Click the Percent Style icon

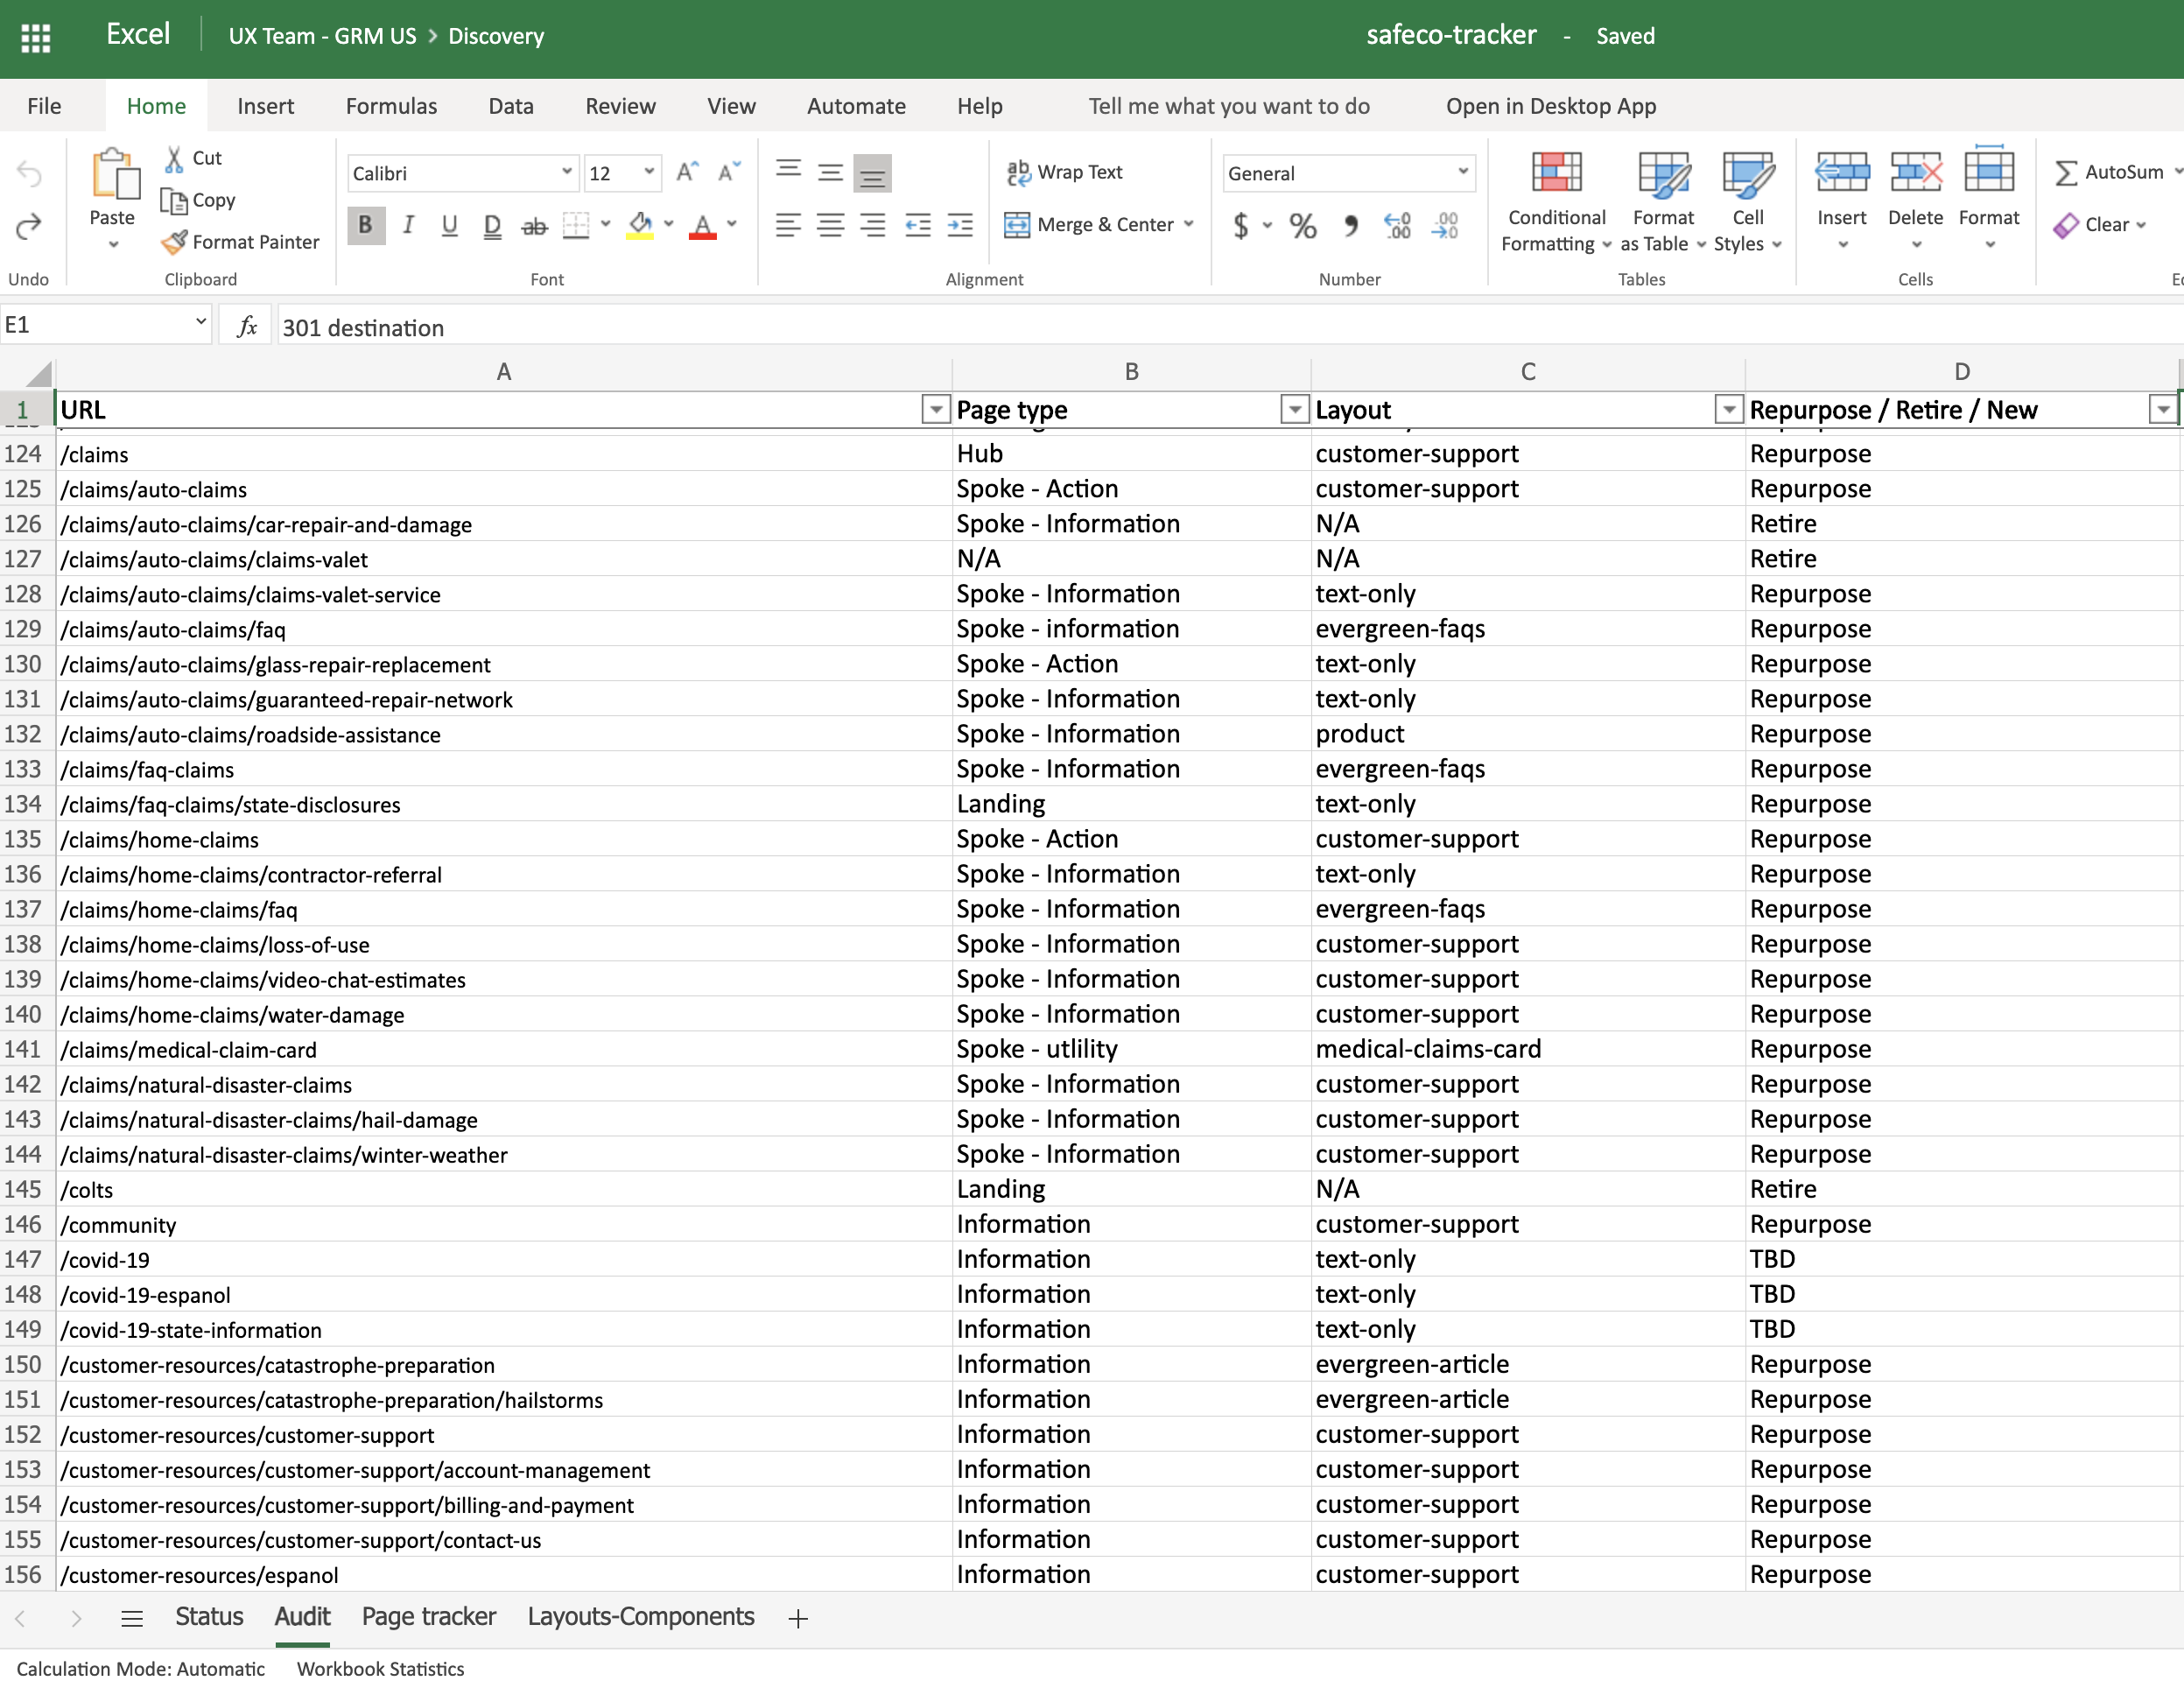(x=1302, y=226)
